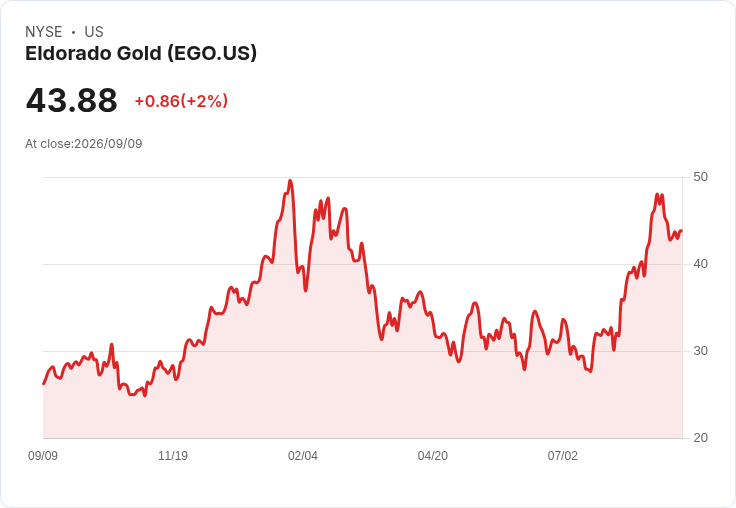The width and height of the screenshot is (736, 508).
Task: Click the +0.86(+2%) price change
Action: click(x=181, y=101)
